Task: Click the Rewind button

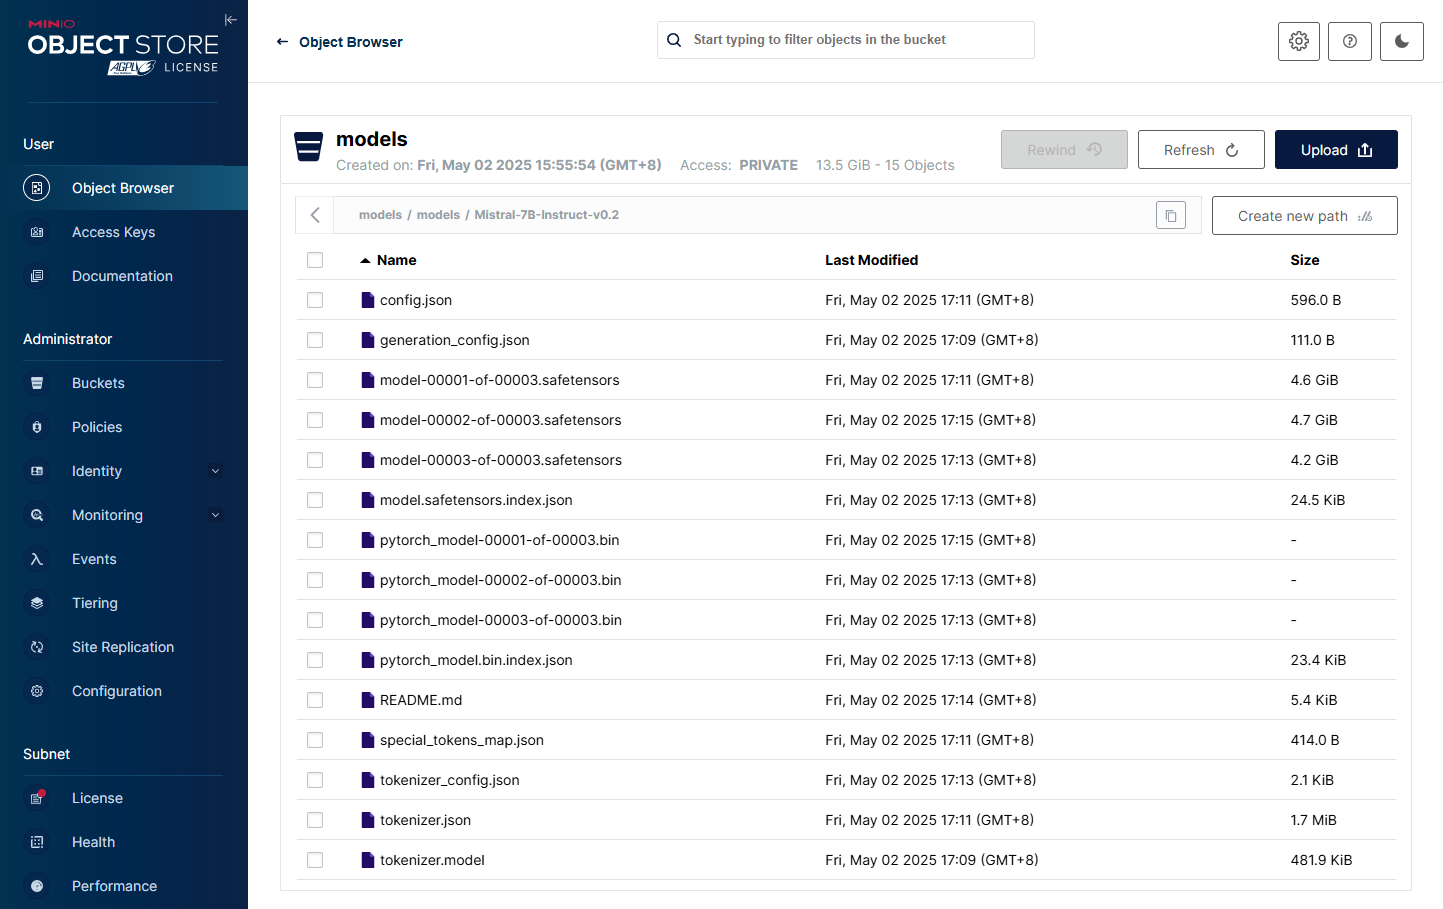Action: [1064, 150]
